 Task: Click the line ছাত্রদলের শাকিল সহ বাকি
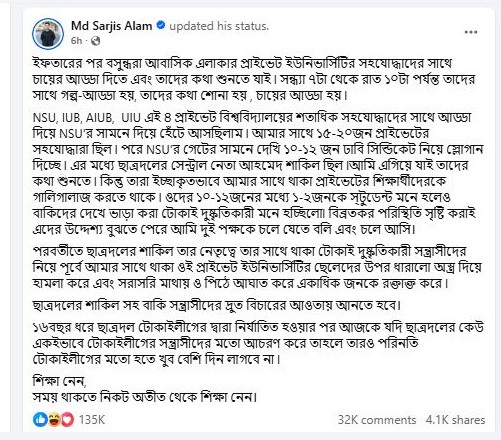(216, 305)
